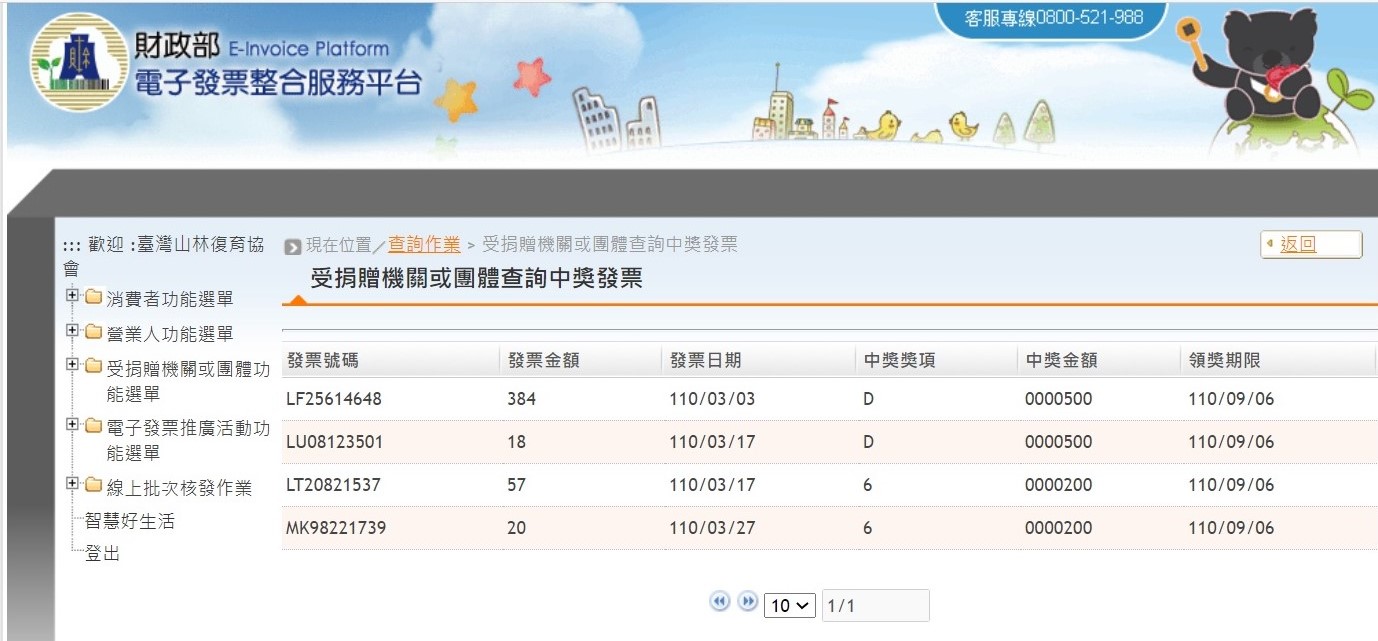
Task: Click the 返回 back button
Action: (1311, 244)
